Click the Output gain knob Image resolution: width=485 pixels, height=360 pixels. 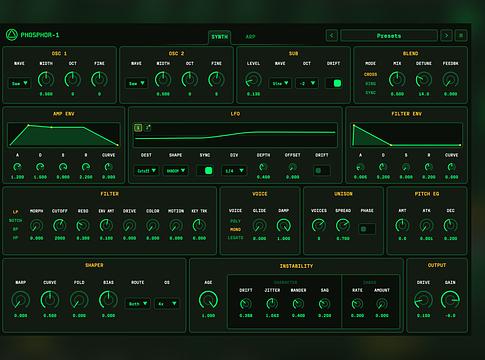(450, 300)
